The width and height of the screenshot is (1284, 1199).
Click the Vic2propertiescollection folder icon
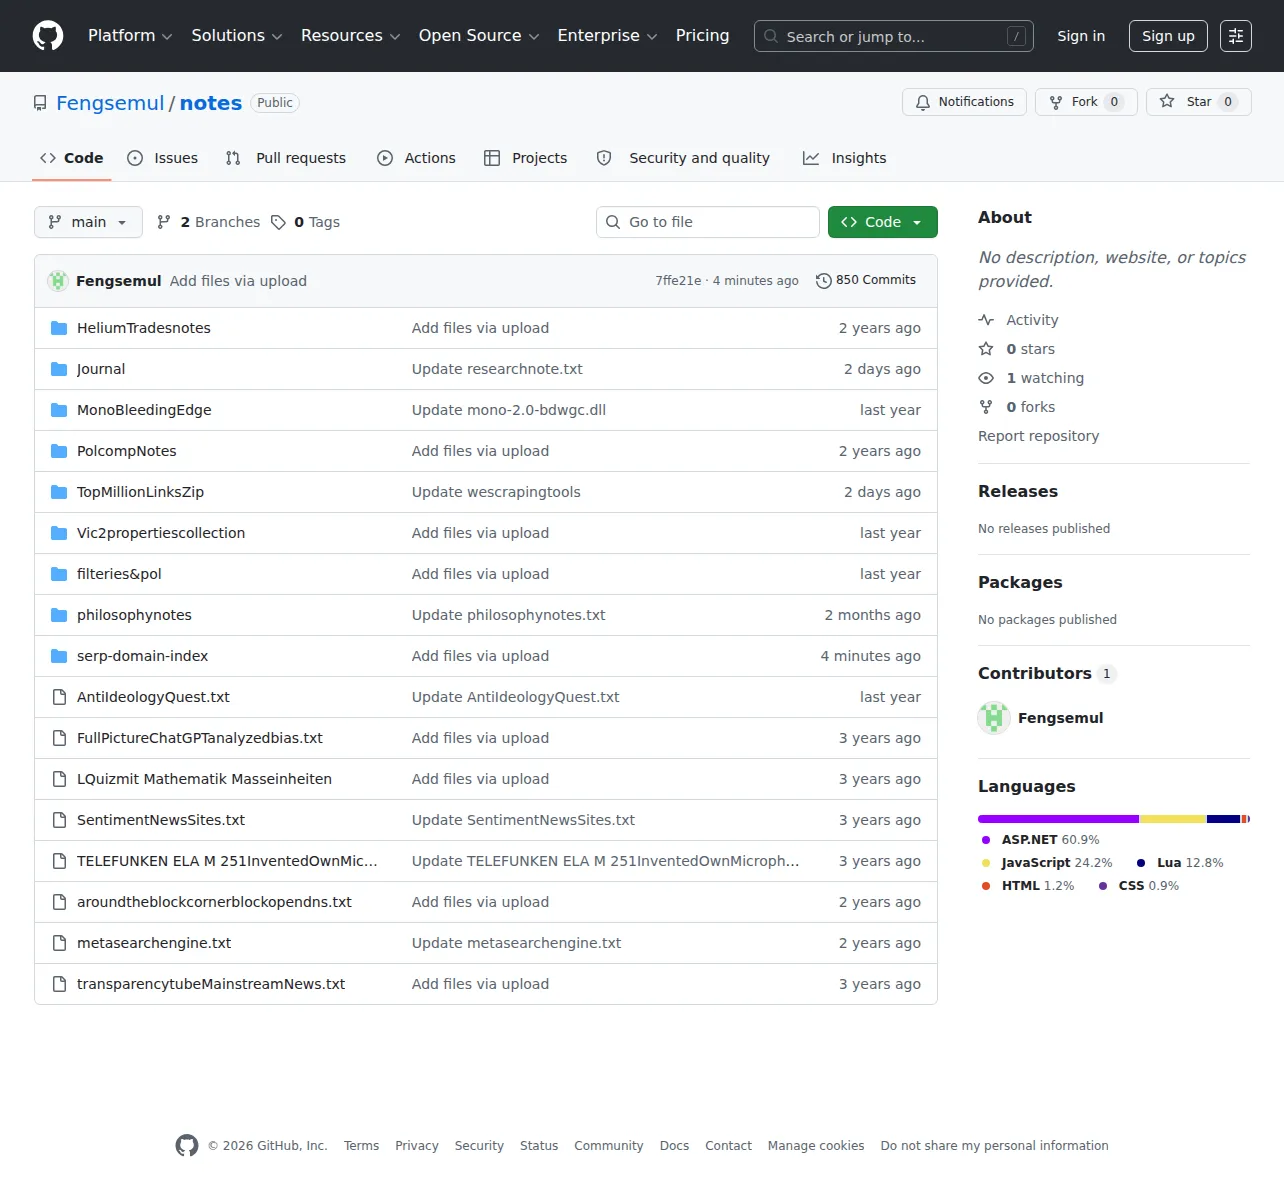pos(59,533)
